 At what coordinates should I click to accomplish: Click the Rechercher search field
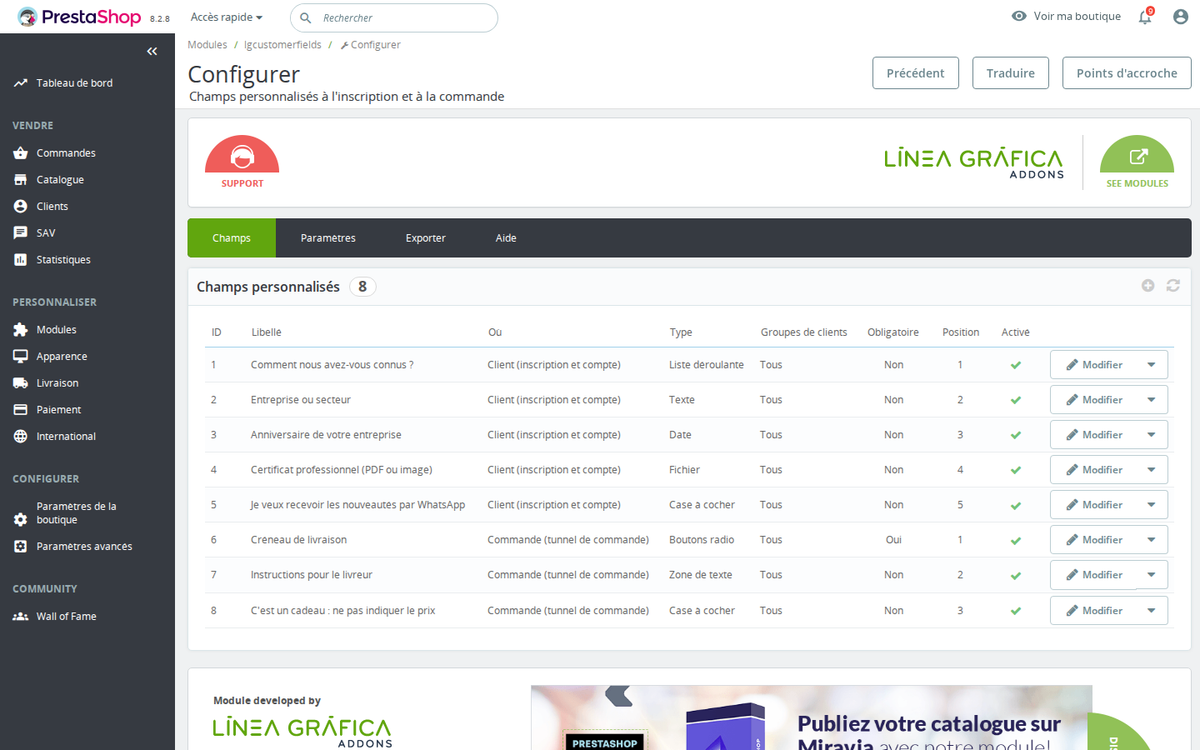click(x=394, y=18)
